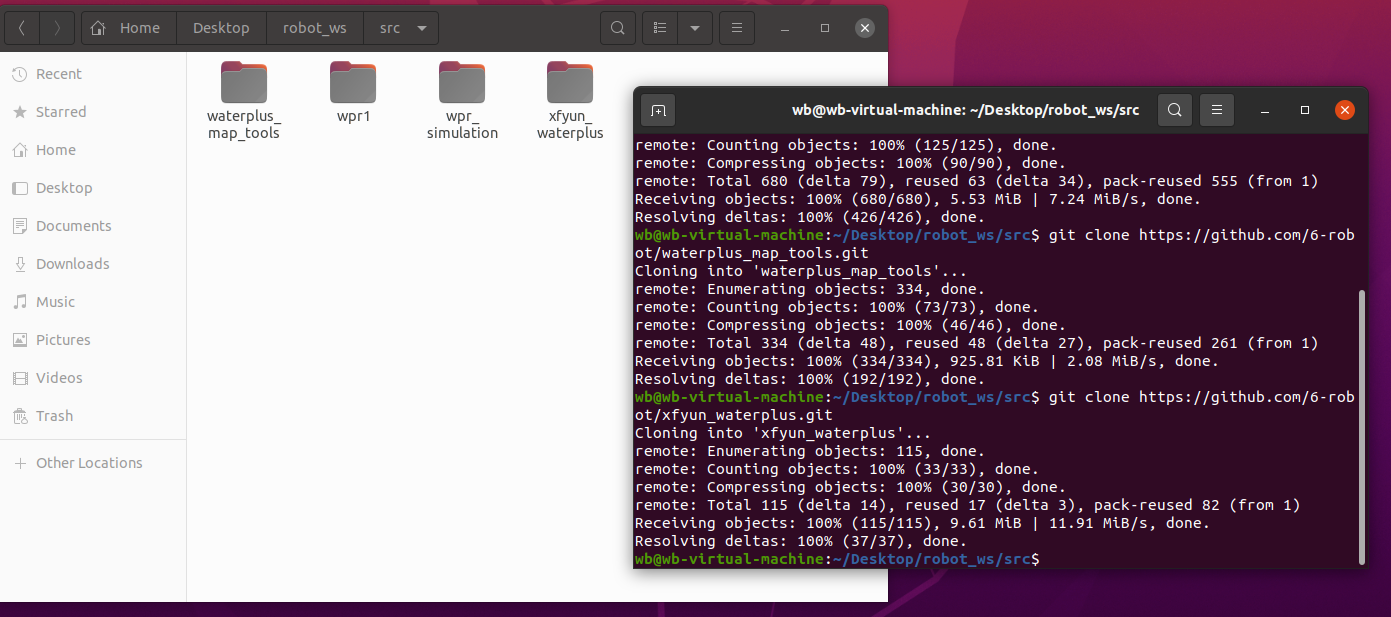
Task: Click "Receiving objects: 100% (680/680)" line
Action: (x=918, y=199)
